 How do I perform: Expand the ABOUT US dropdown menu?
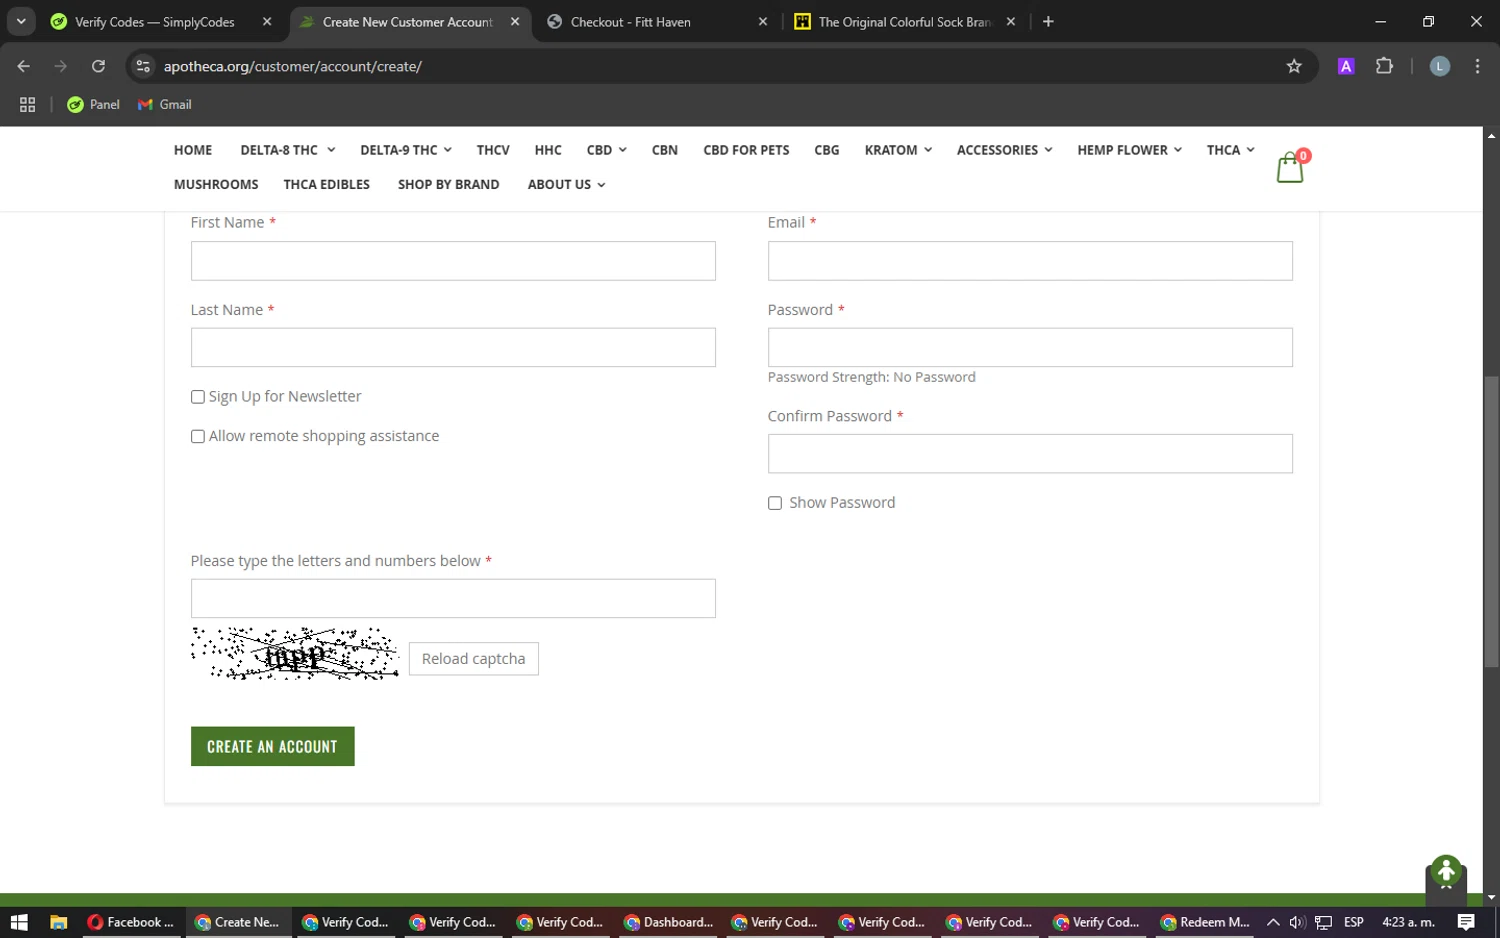(566, 184)
